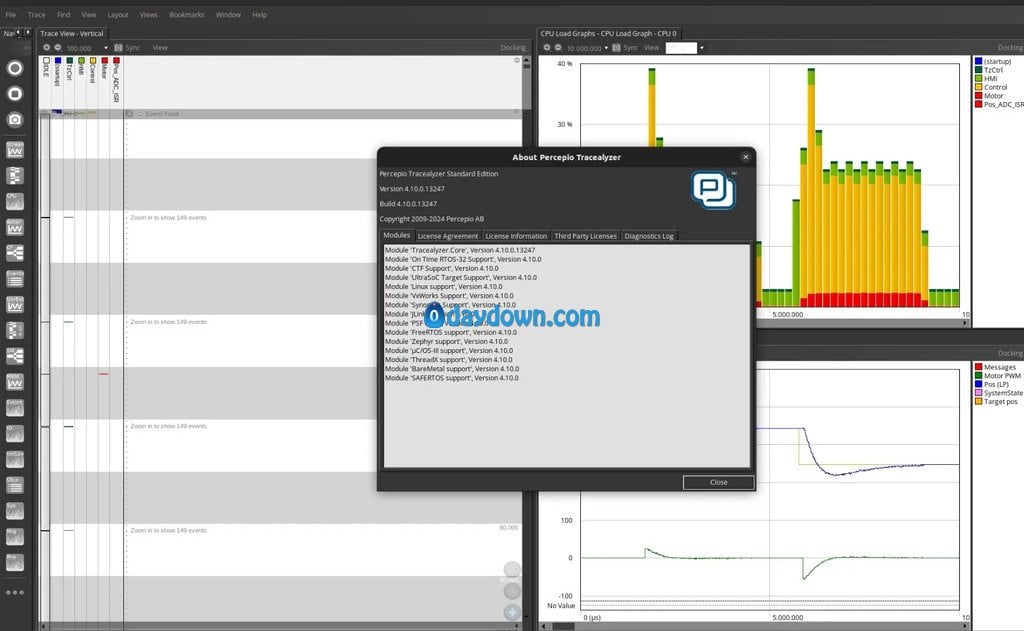Open the Bookmarks menu
This screenshot has height=631, width=1024.
(187, 14)
